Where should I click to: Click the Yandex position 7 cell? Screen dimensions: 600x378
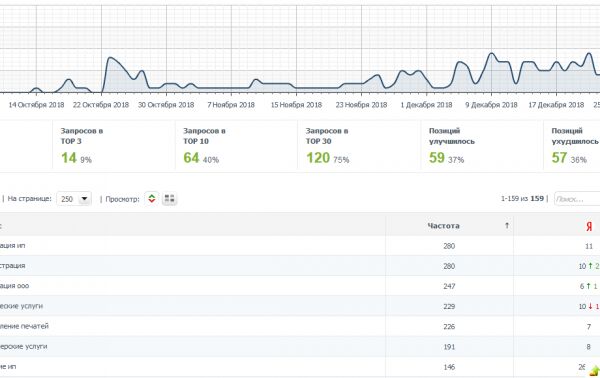click(589, 327)
